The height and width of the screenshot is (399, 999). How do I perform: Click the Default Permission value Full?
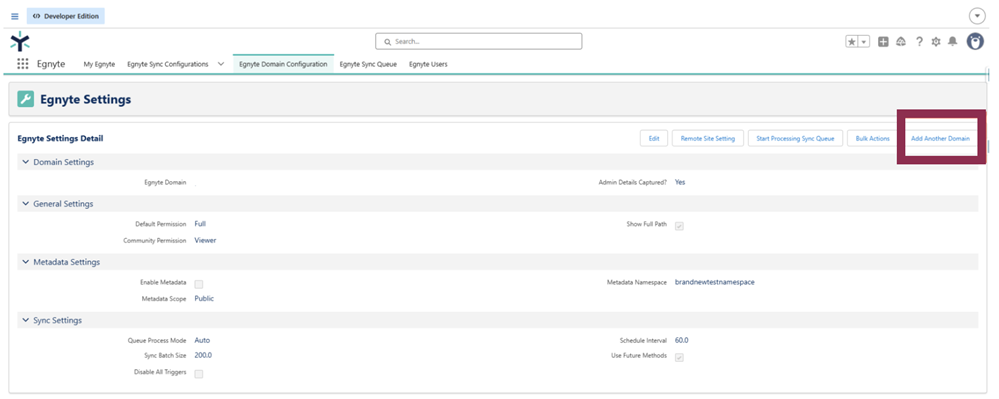[x=200, y=224]
